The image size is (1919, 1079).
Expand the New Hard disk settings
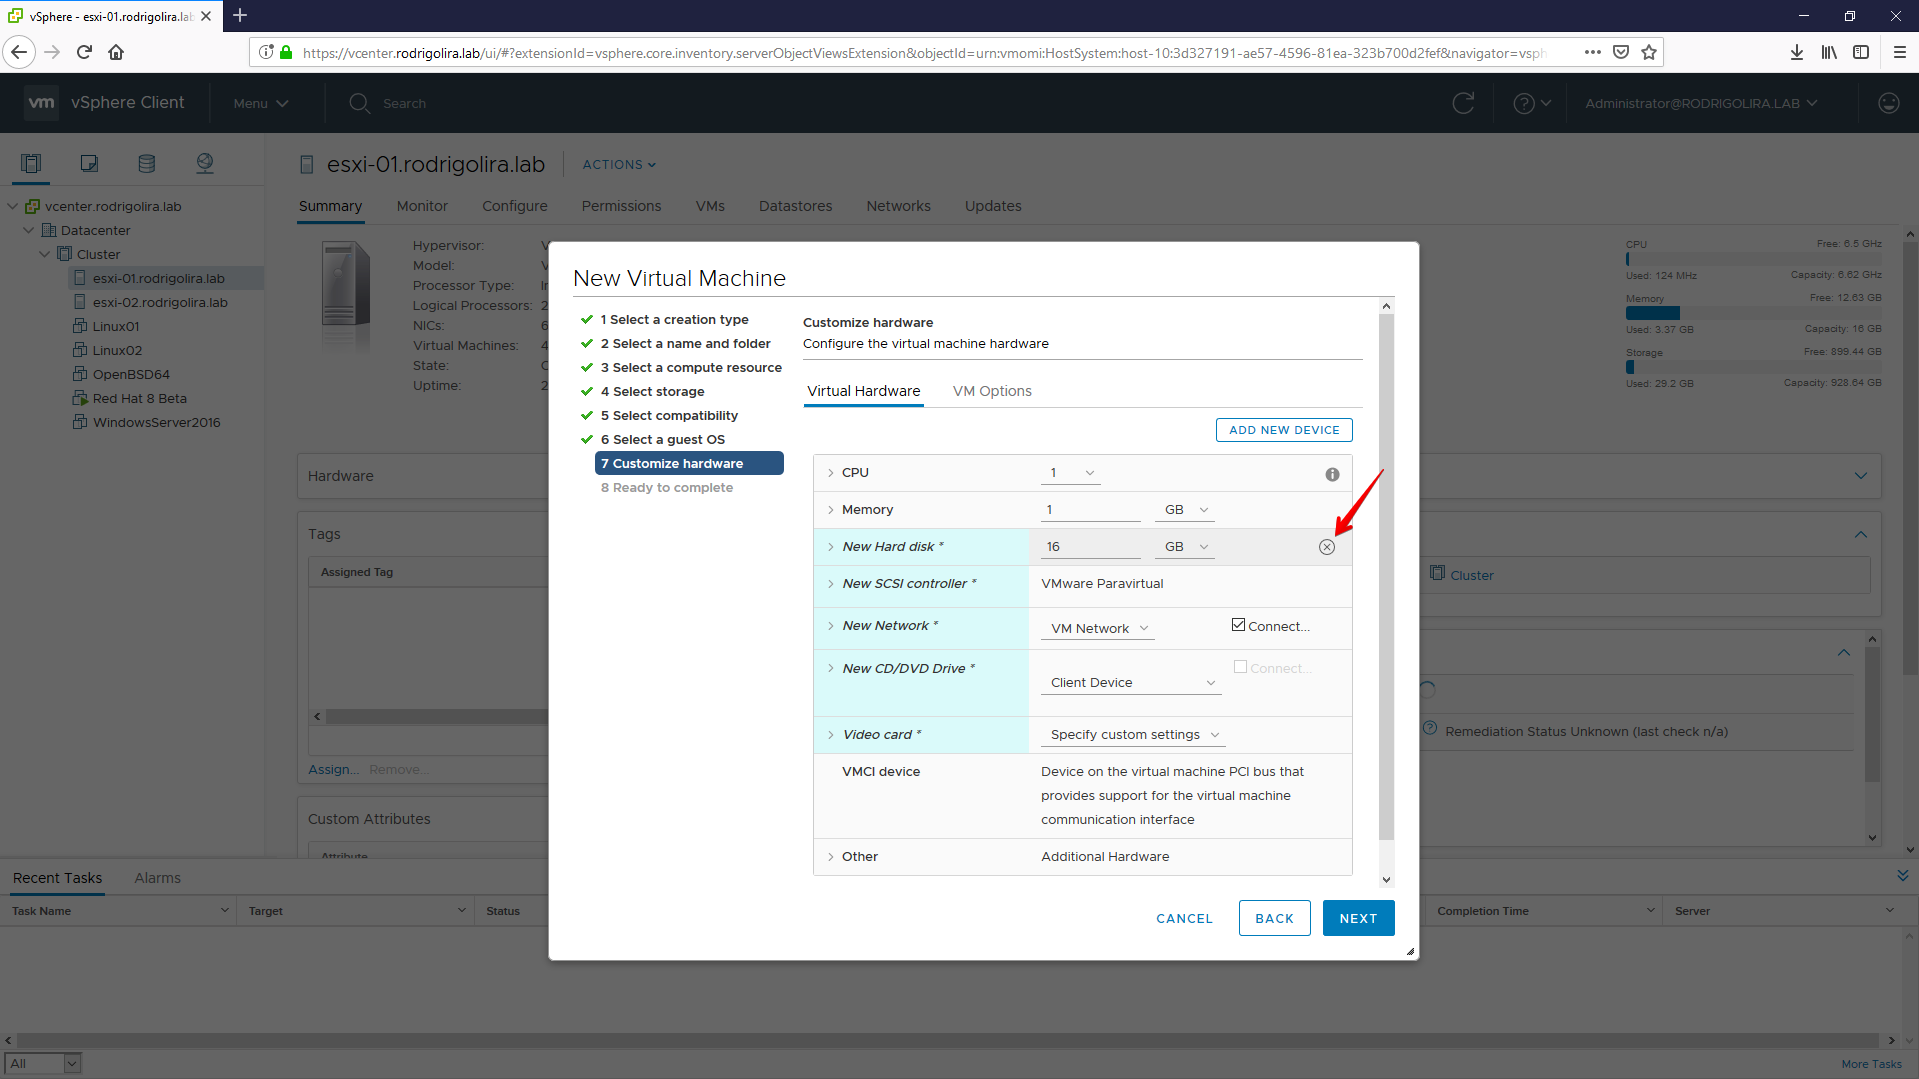830,547
